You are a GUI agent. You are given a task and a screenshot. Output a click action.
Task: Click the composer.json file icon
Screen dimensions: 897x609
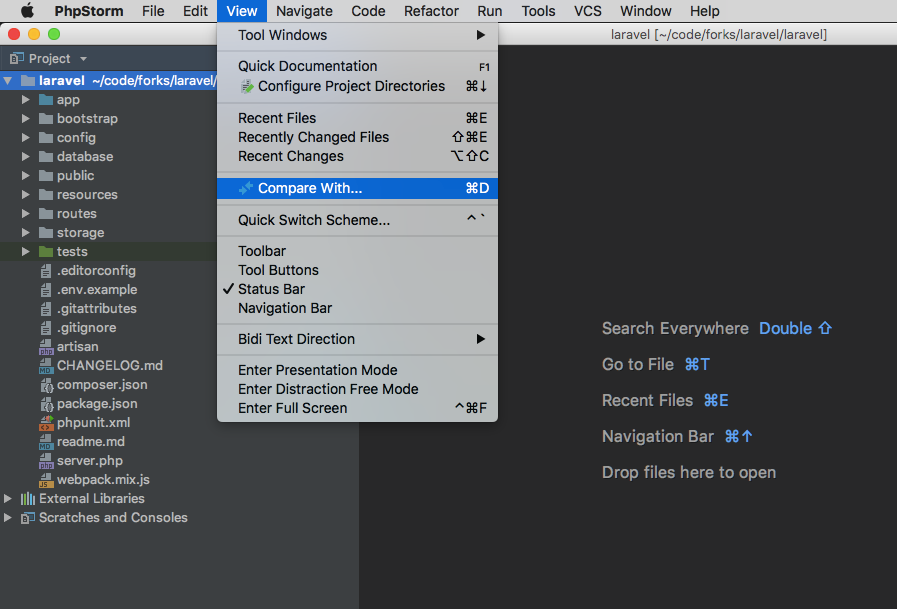coord(46,385)
